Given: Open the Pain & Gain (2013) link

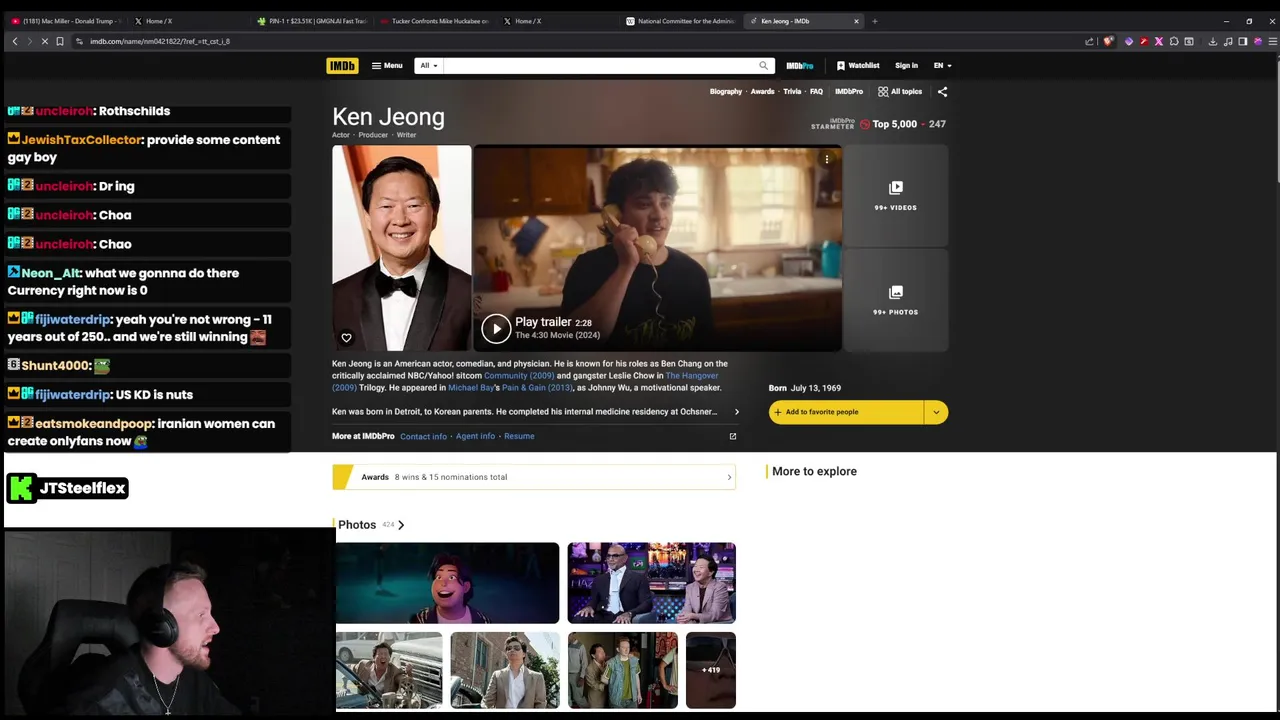Looking at the screenshot, I should tap(537, 388).
